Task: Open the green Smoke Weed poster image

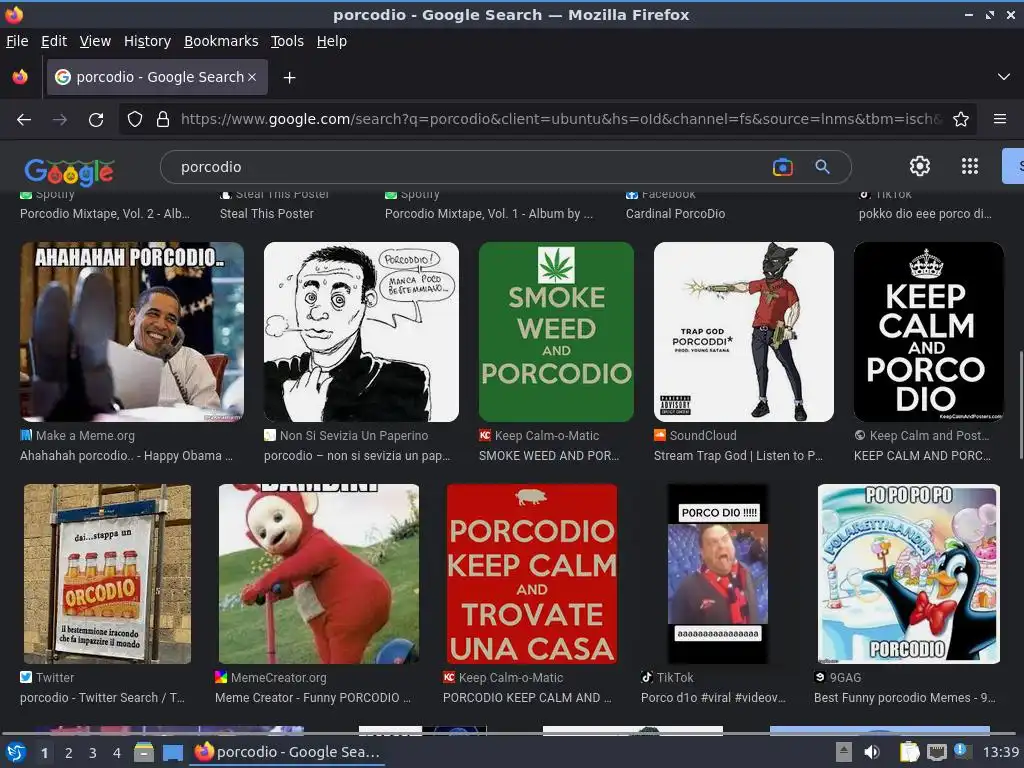Action: pos(556,332)
